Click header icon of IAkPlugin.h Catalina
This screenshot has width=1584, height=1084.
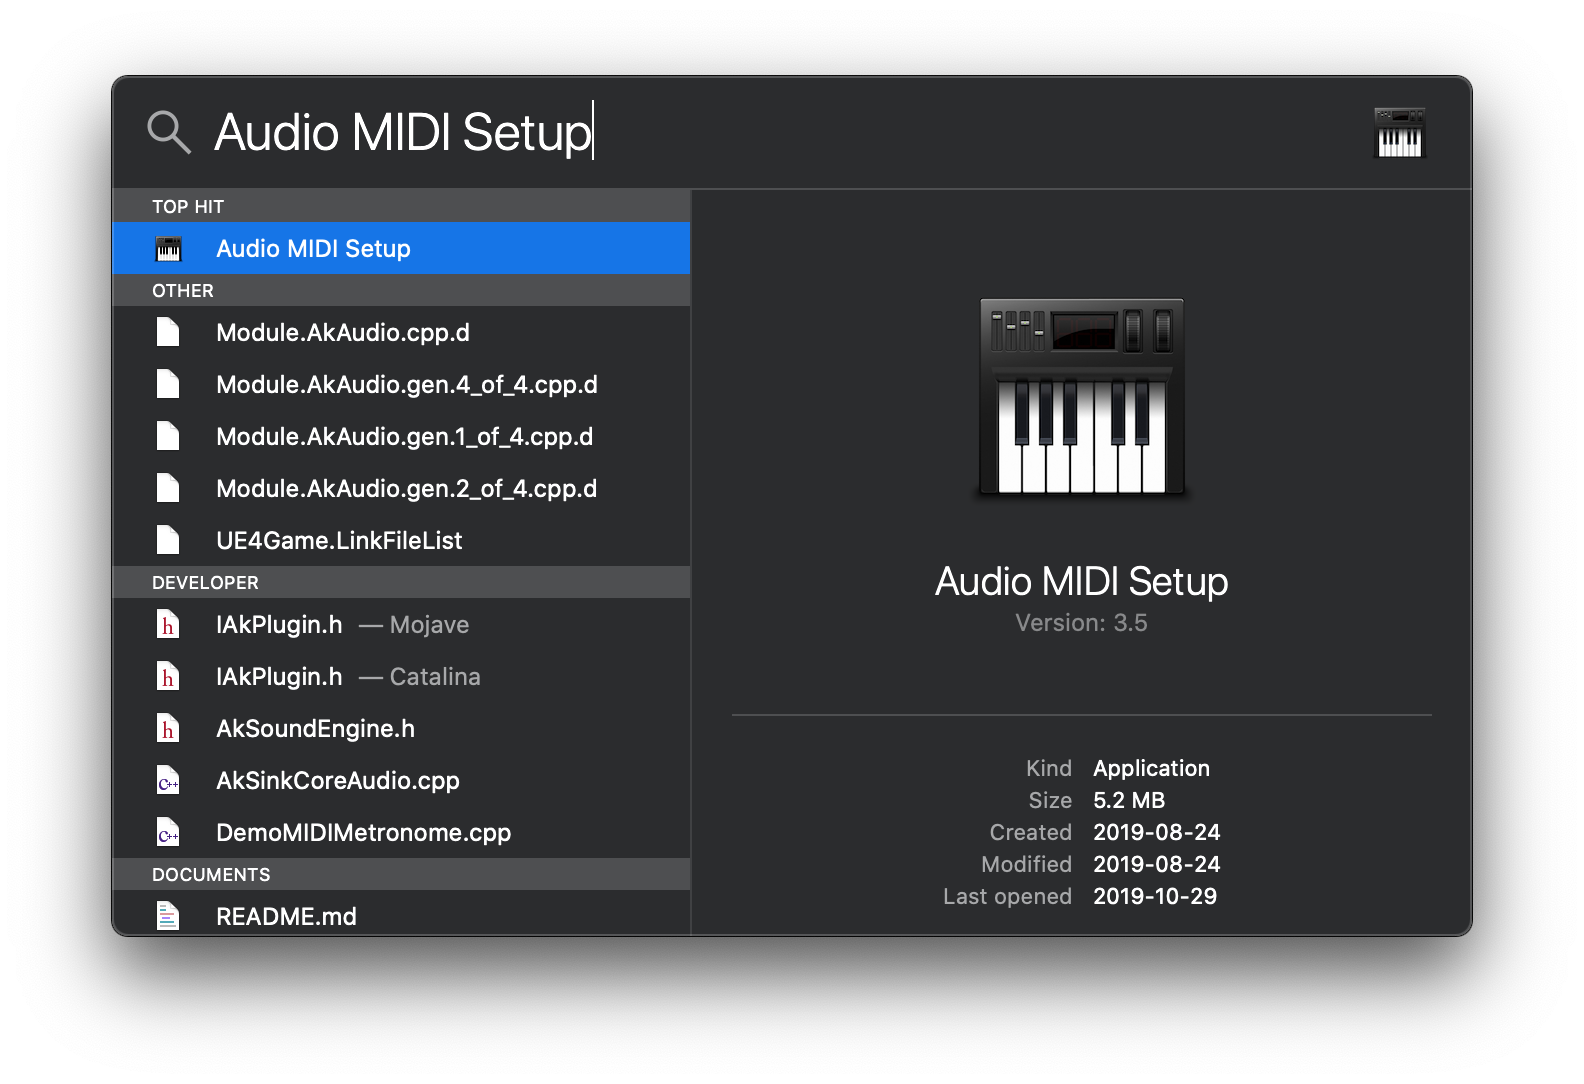168,676
